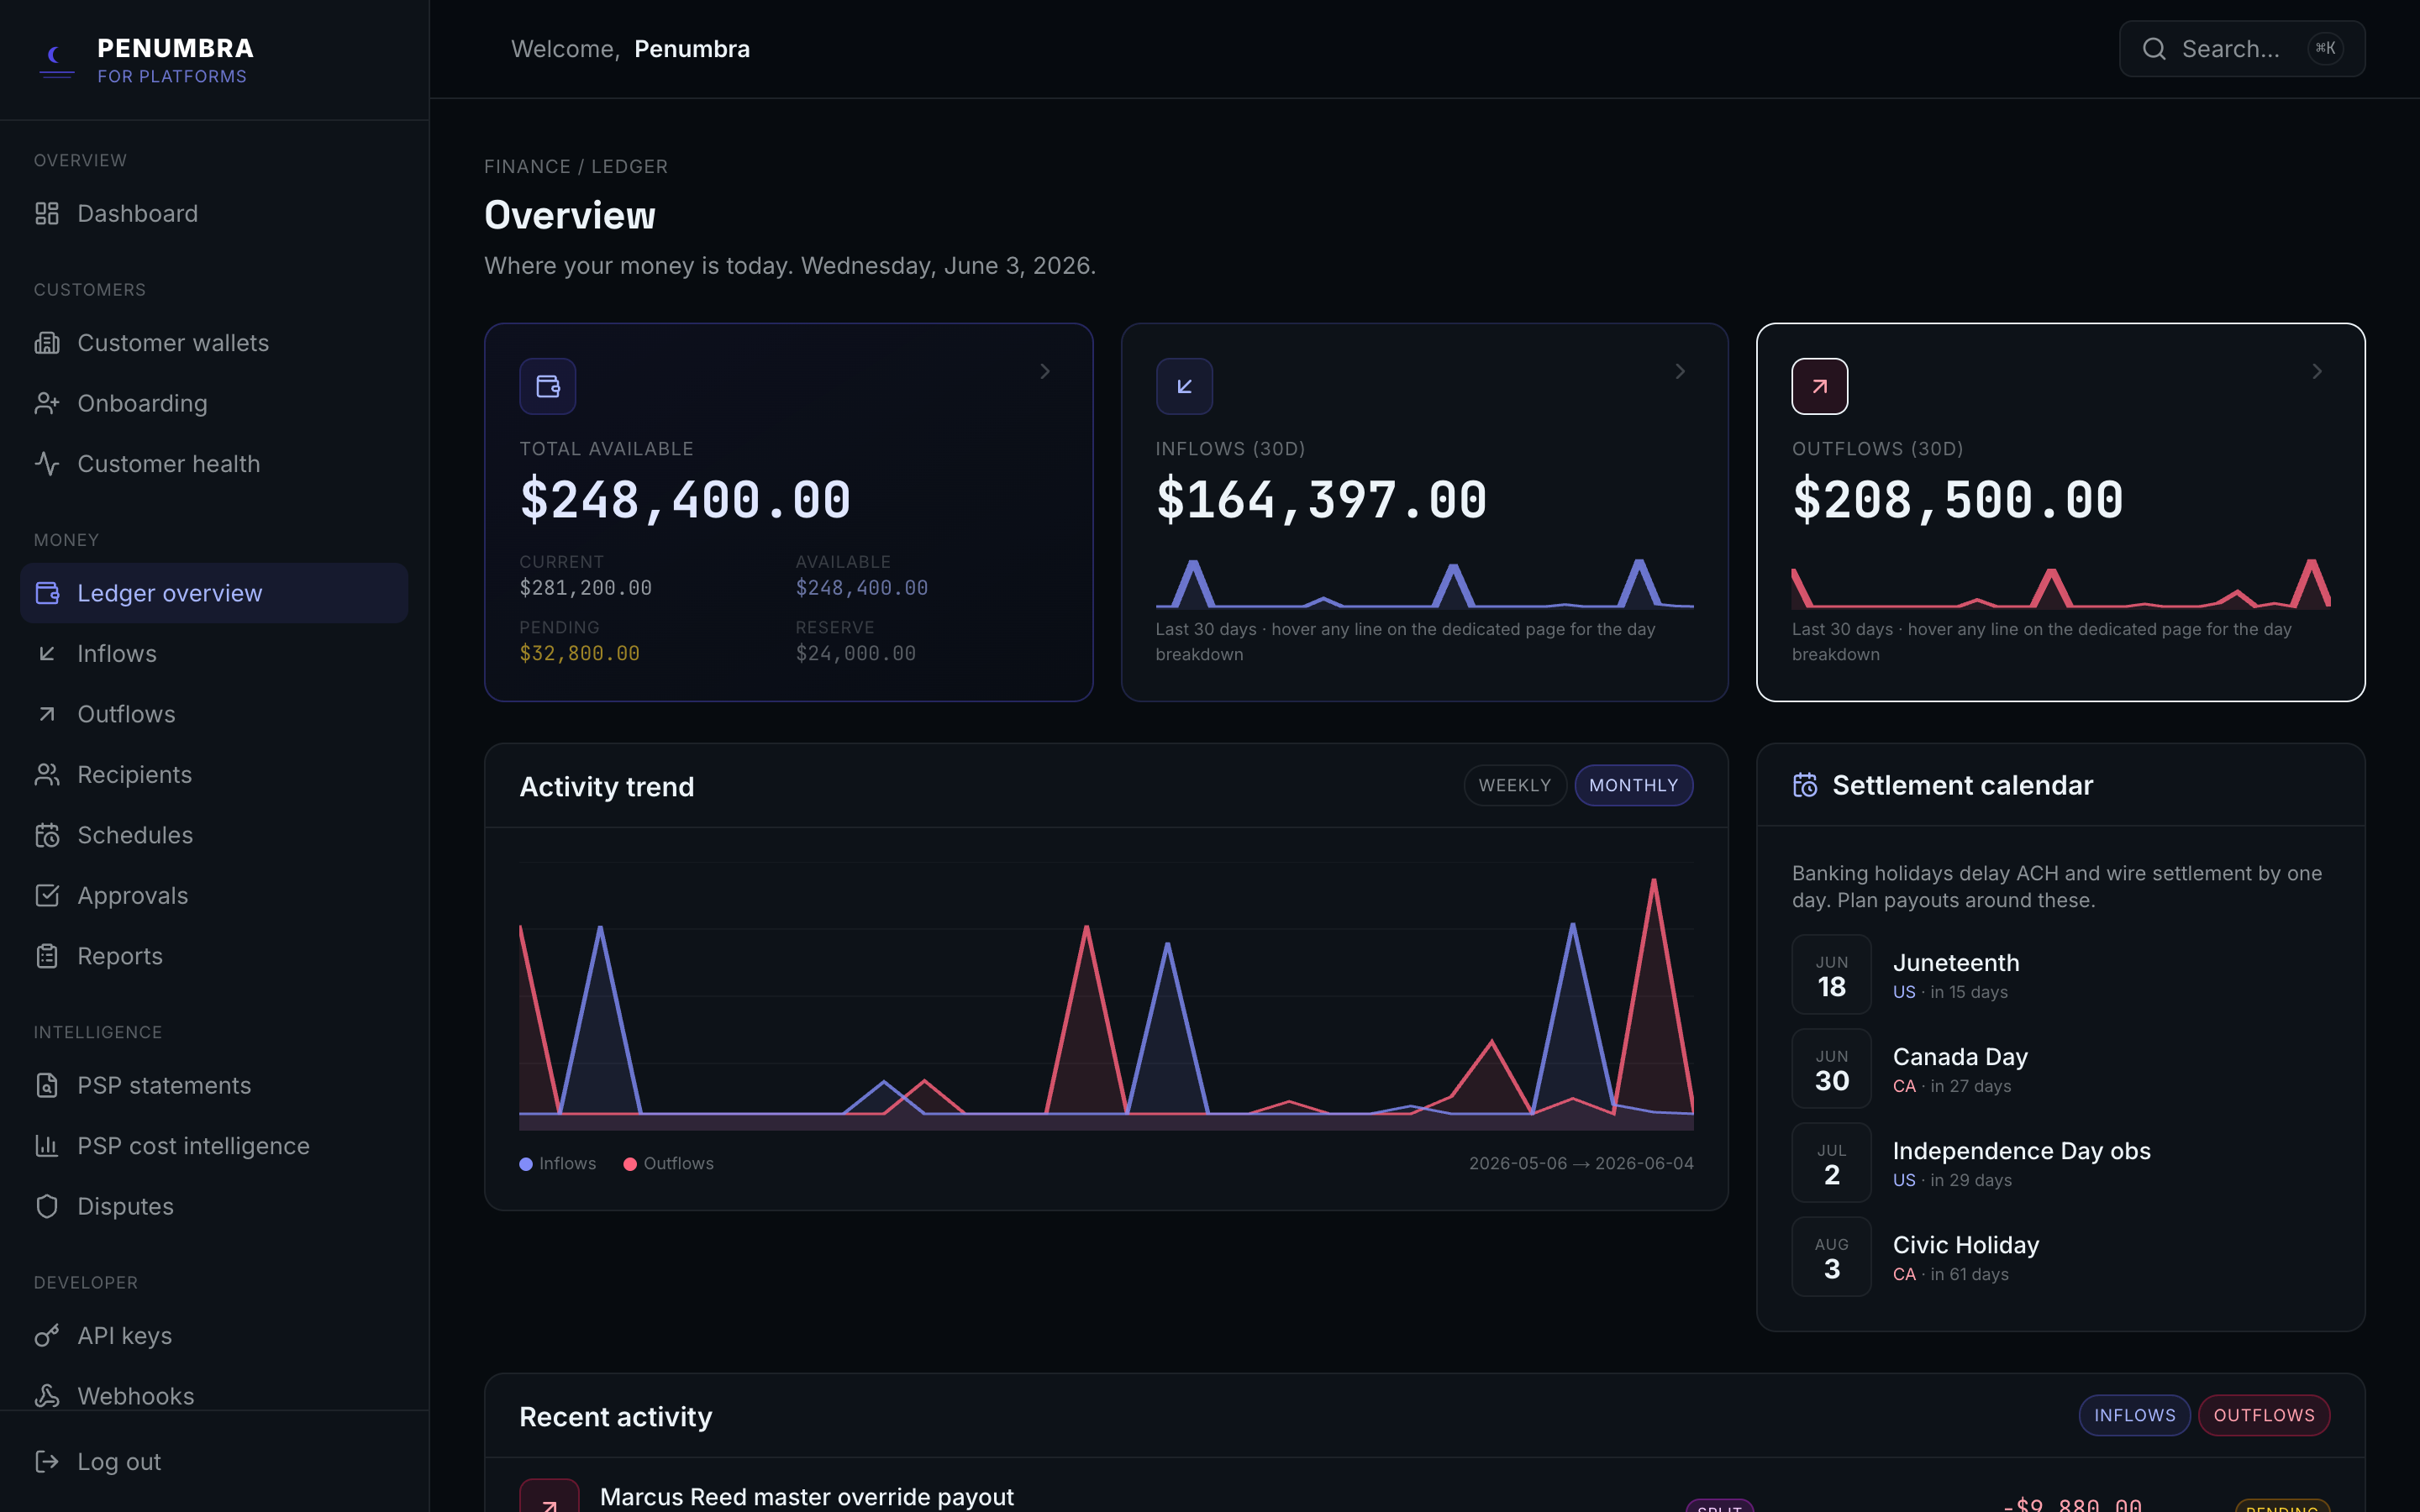This screenshot has height=1512, width=2420.
Task: Click the API keys key icon
Action: (x=47, y=1336)
